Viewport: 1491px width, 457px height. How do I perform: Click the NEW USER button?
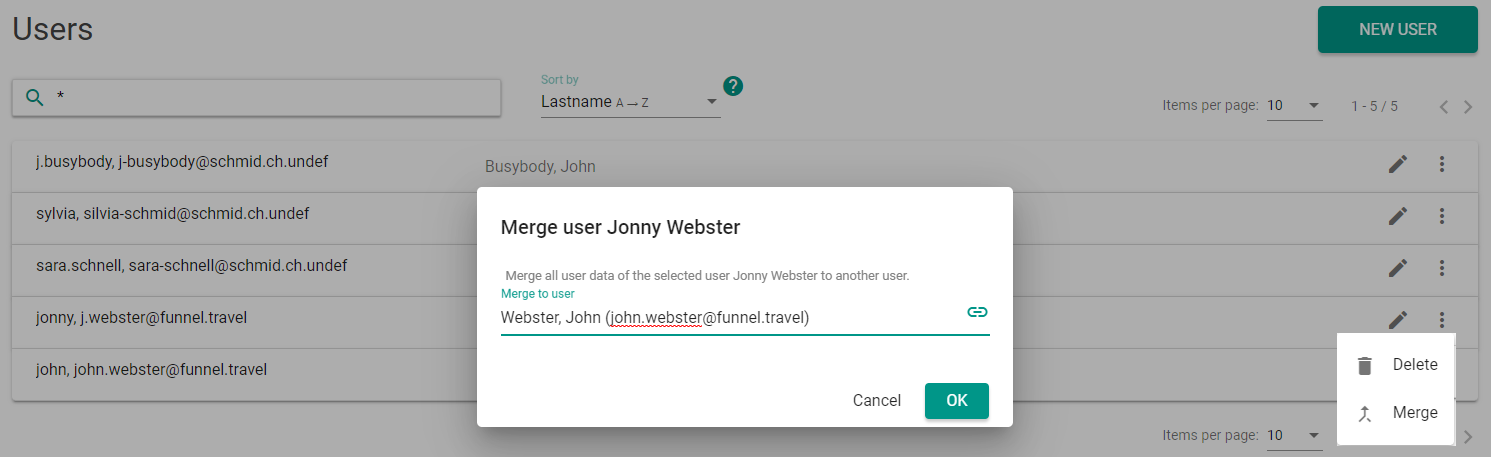(1398, 29)
